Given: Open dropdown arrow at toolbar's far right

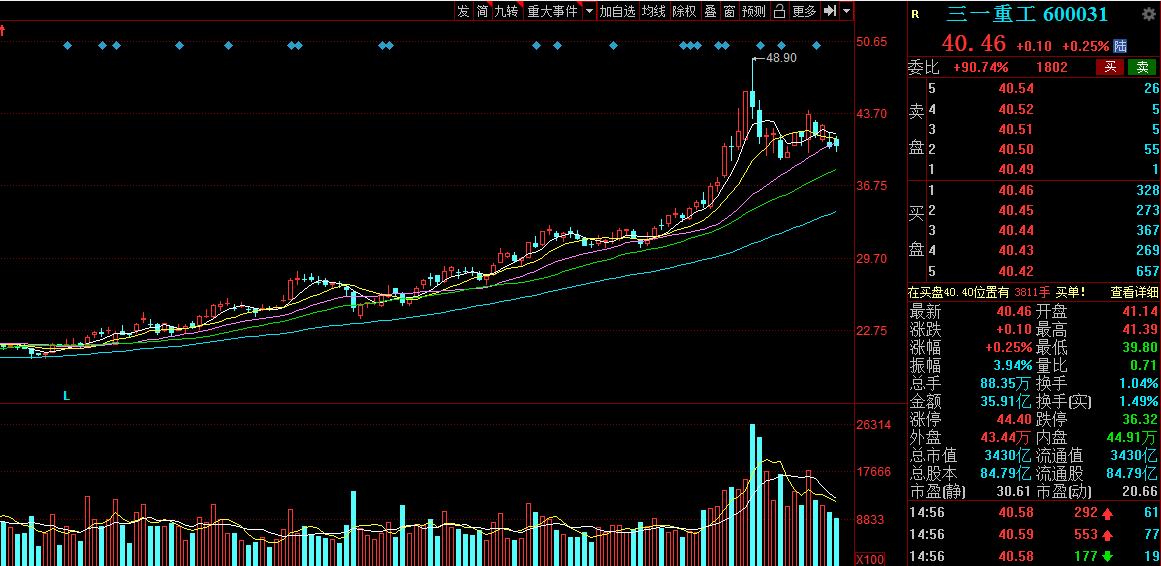Looking at the screenshot, I should coord(847,12).
